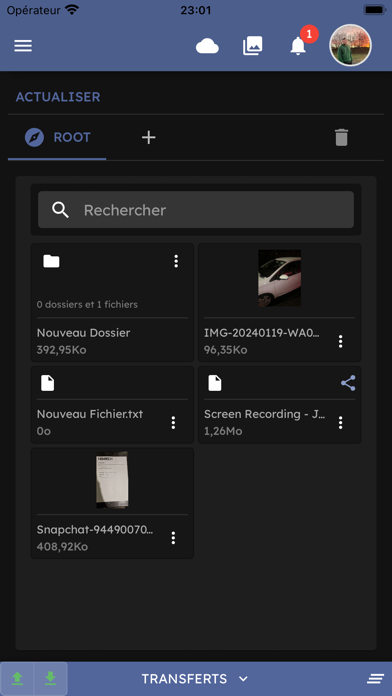The width and height of the screenshot is (392, 696).
Task: Select the ROOT tab
Action: coord(57,138)
